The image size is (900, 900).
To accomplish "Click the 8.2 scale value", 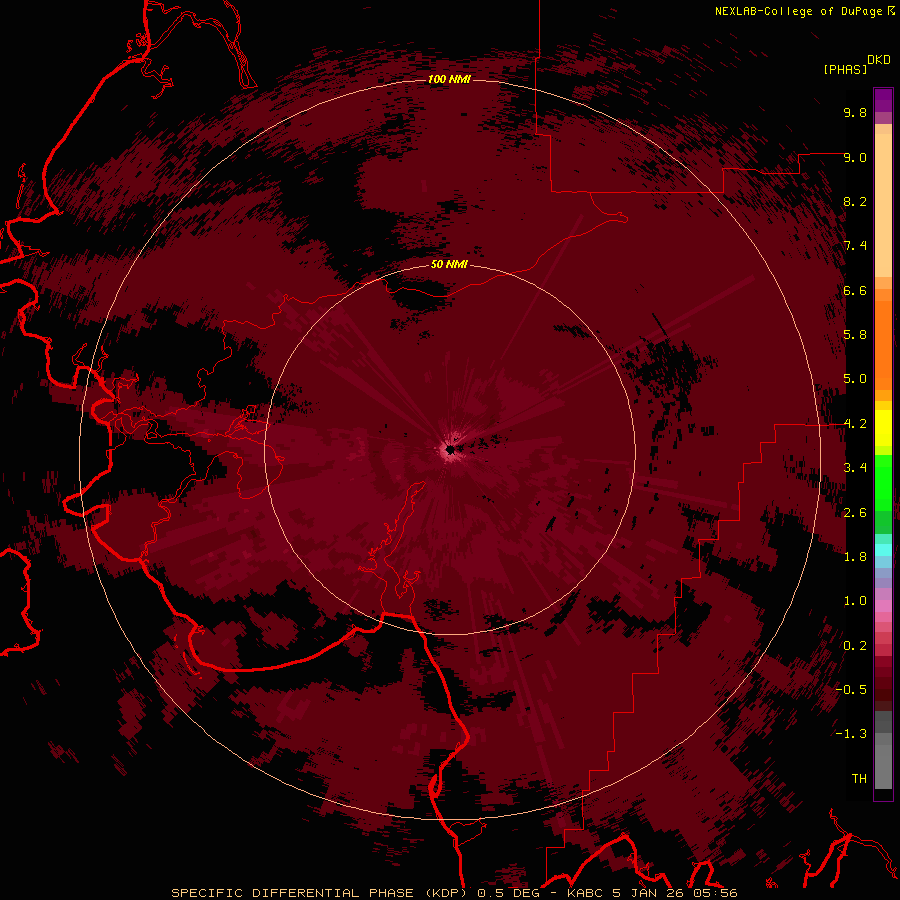I will (855, 201).
